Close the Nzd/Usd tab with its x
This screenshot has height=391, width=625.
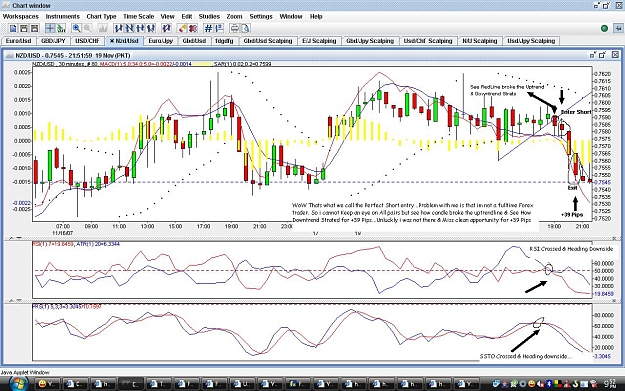coord(112,41)
